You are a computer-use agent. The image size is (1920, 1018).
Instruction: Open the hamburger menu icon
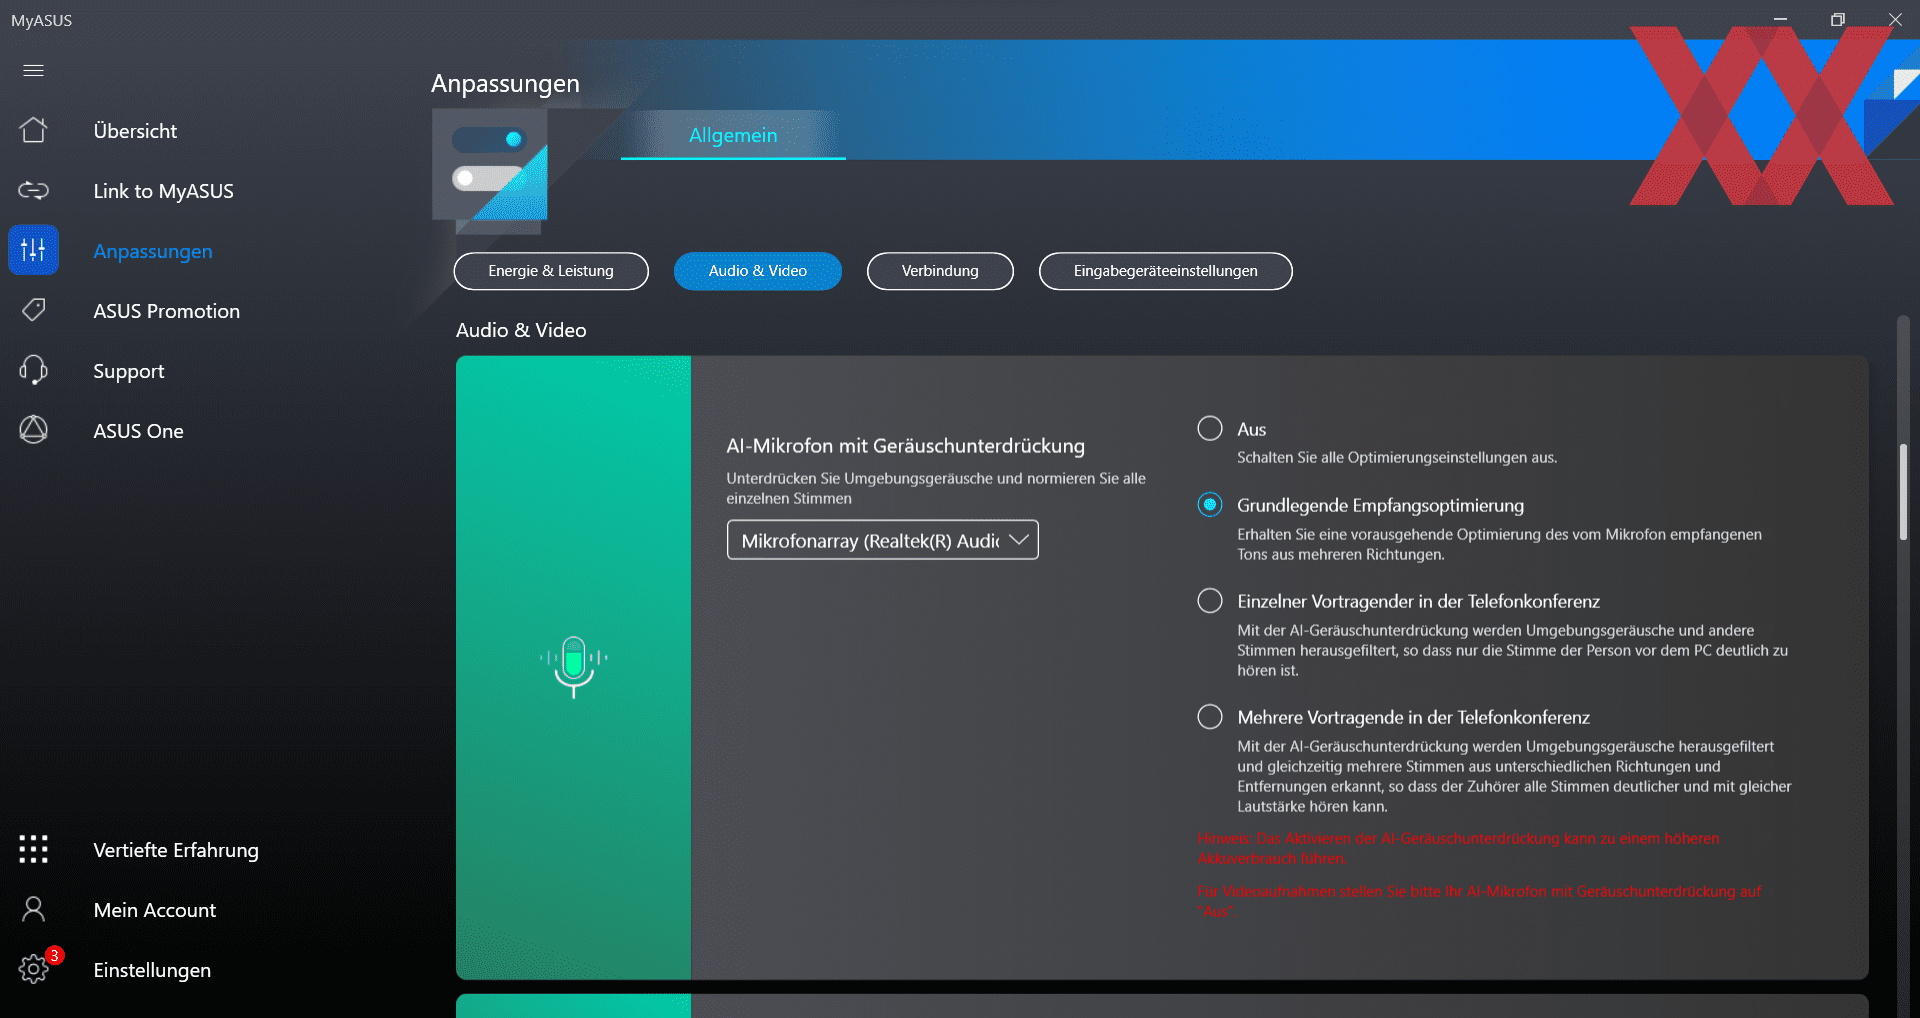[x=33, y=70]
